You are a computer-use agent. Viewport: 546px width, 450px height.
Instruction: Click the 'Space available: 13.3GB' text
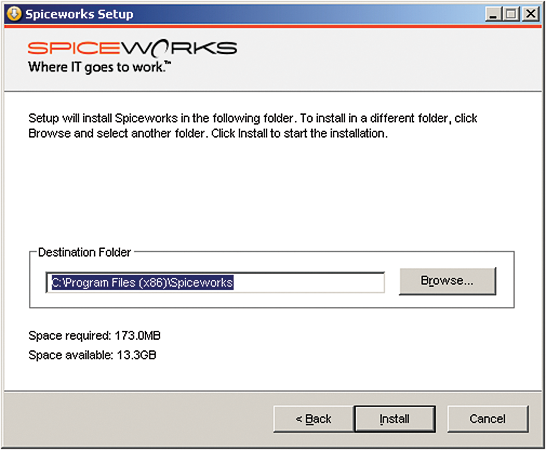tap(92, 355)
